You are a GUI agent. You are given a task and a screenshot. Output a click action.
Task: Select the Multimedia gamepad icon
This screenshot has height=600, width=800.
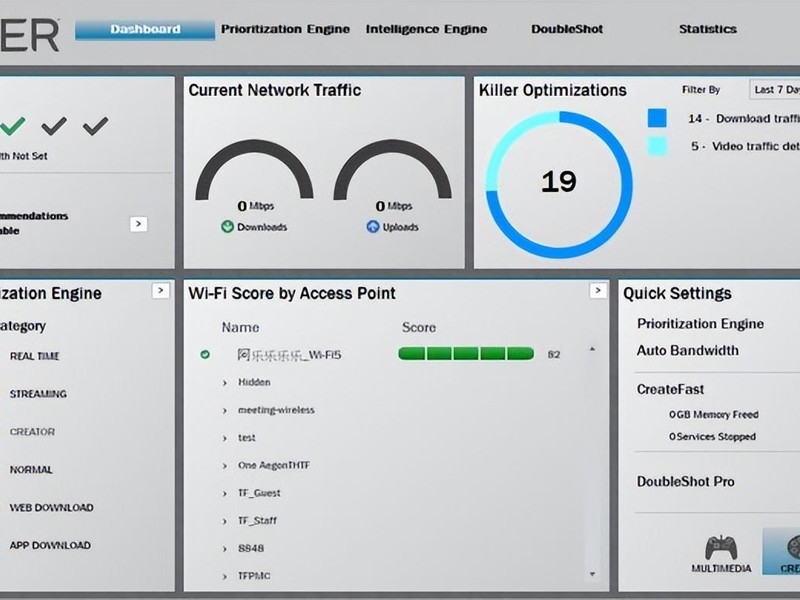coord(721,548)
